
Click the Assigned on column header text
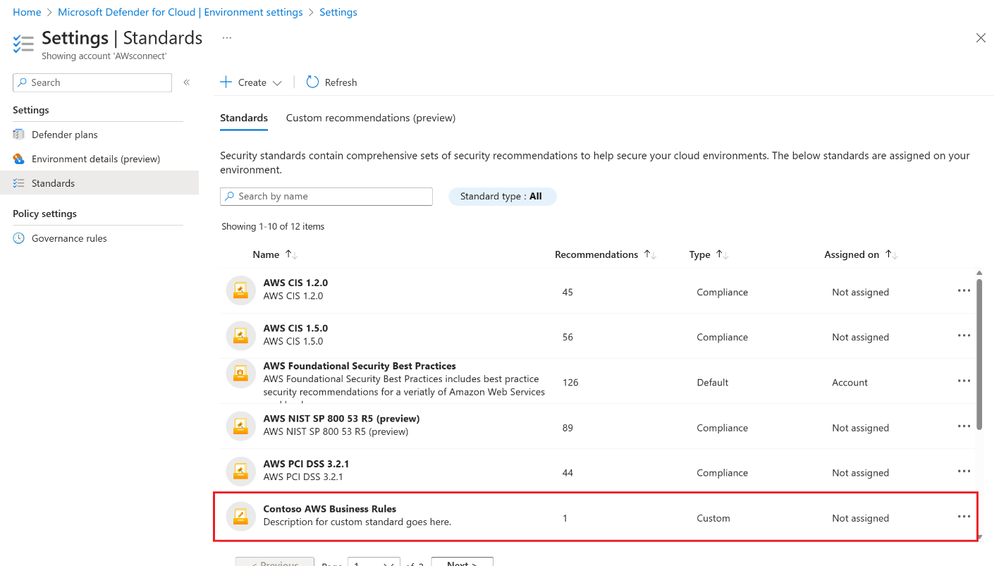pos(851,254)
